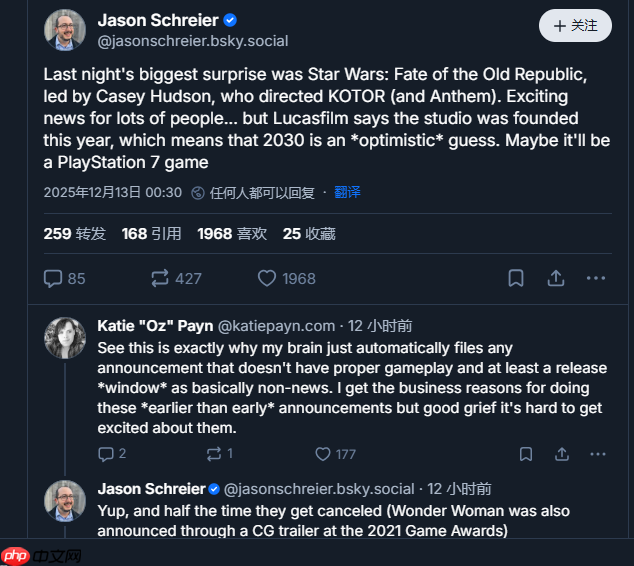
Task: Click Jason Schreier's avatar on the main post
Action: 65,30
